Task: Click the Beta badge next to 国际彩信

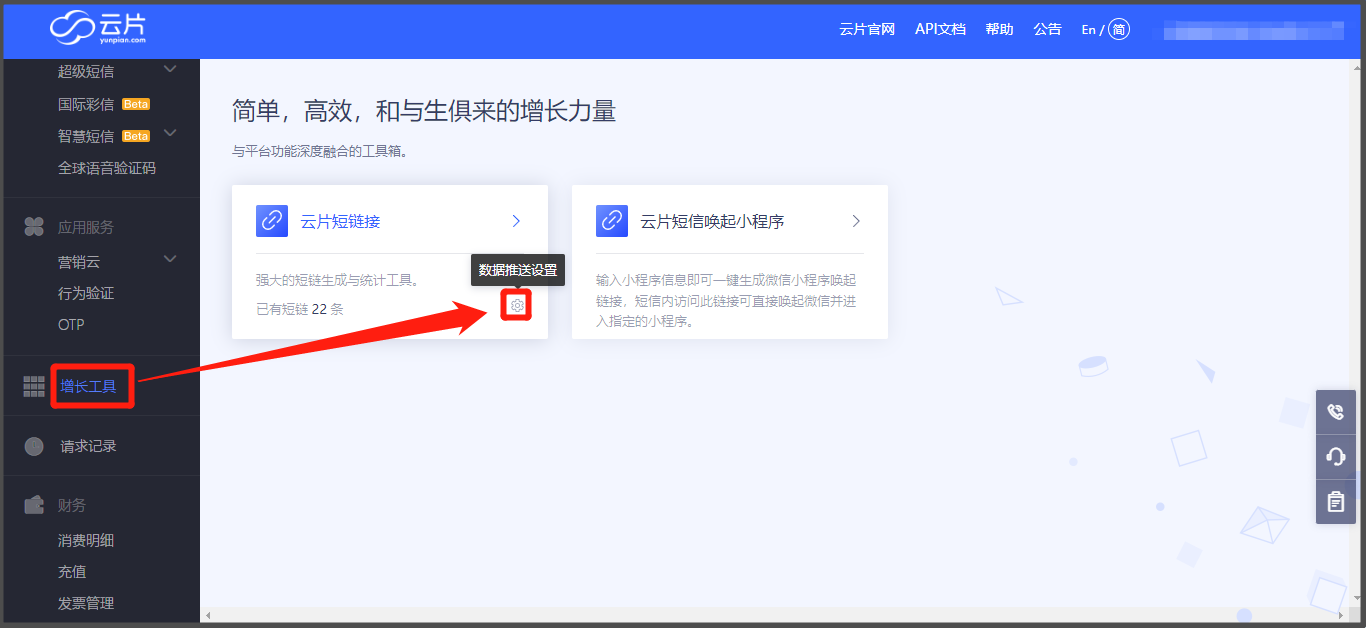Action: click(136, 104)
